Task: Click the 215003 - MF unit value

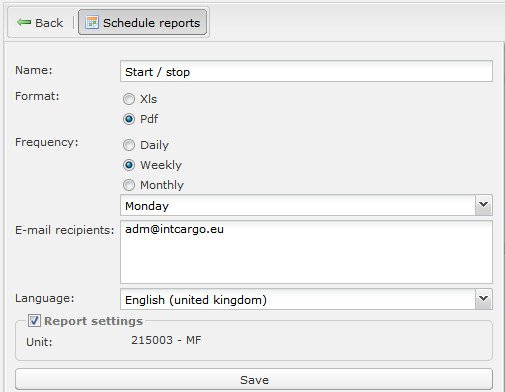Action: click(166, 340)
